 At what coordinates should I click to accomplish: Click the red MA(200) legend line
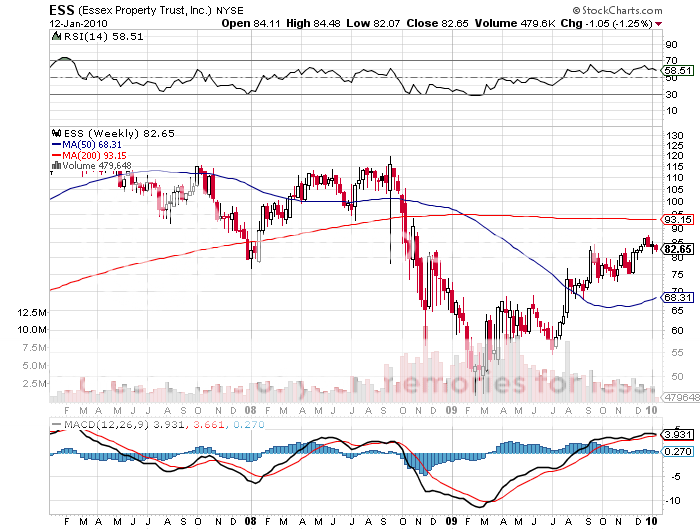click(56, 154)
